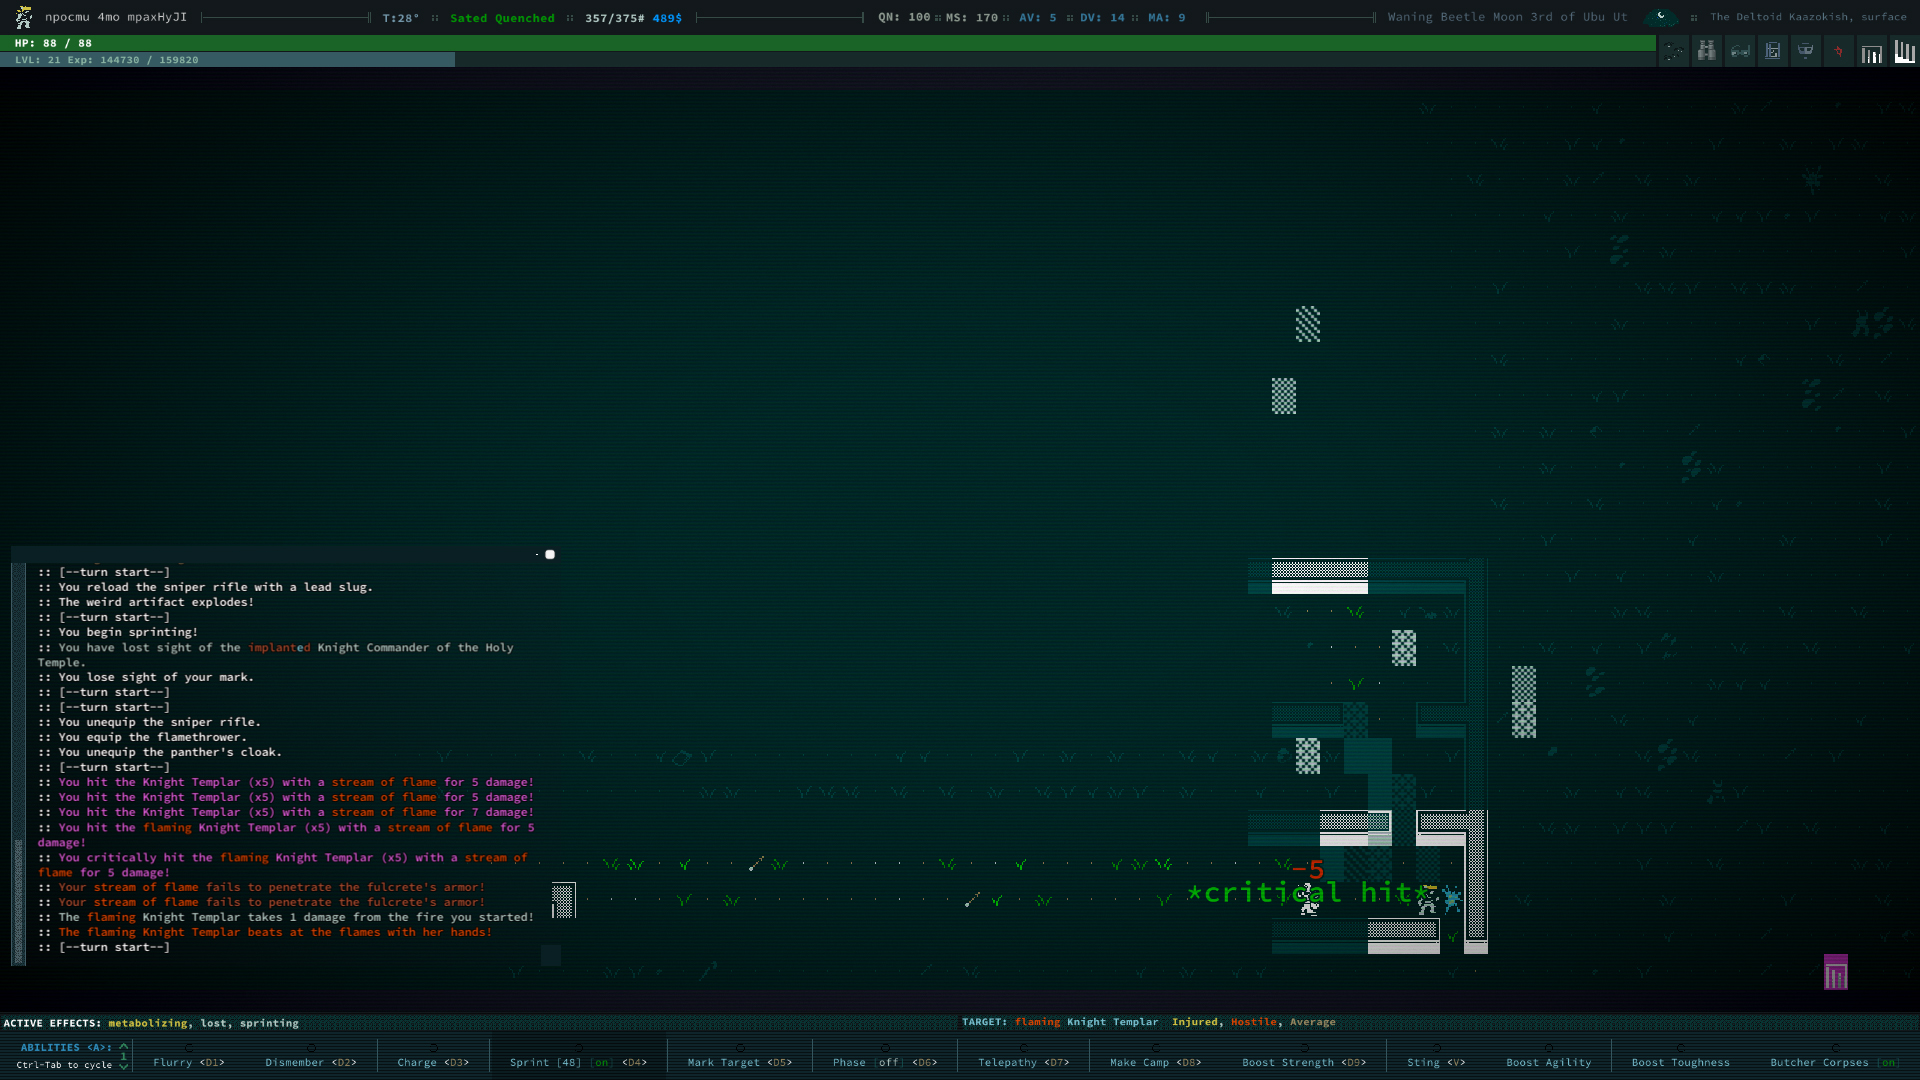Click the glasses icon in top toolbar

pos(1740,51)
